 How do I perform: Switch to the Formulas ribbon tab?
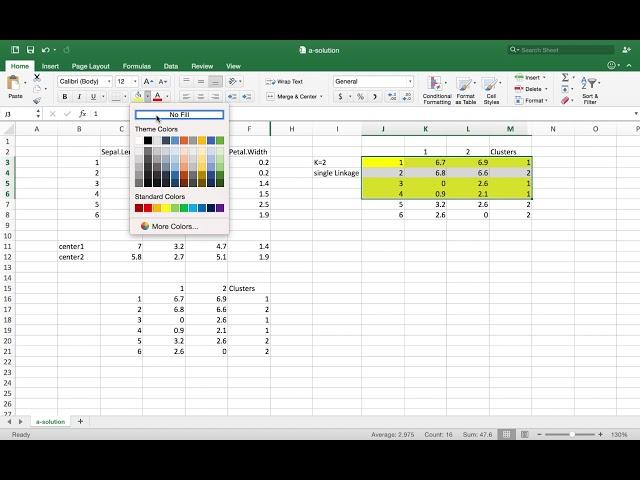coord(136,66)
